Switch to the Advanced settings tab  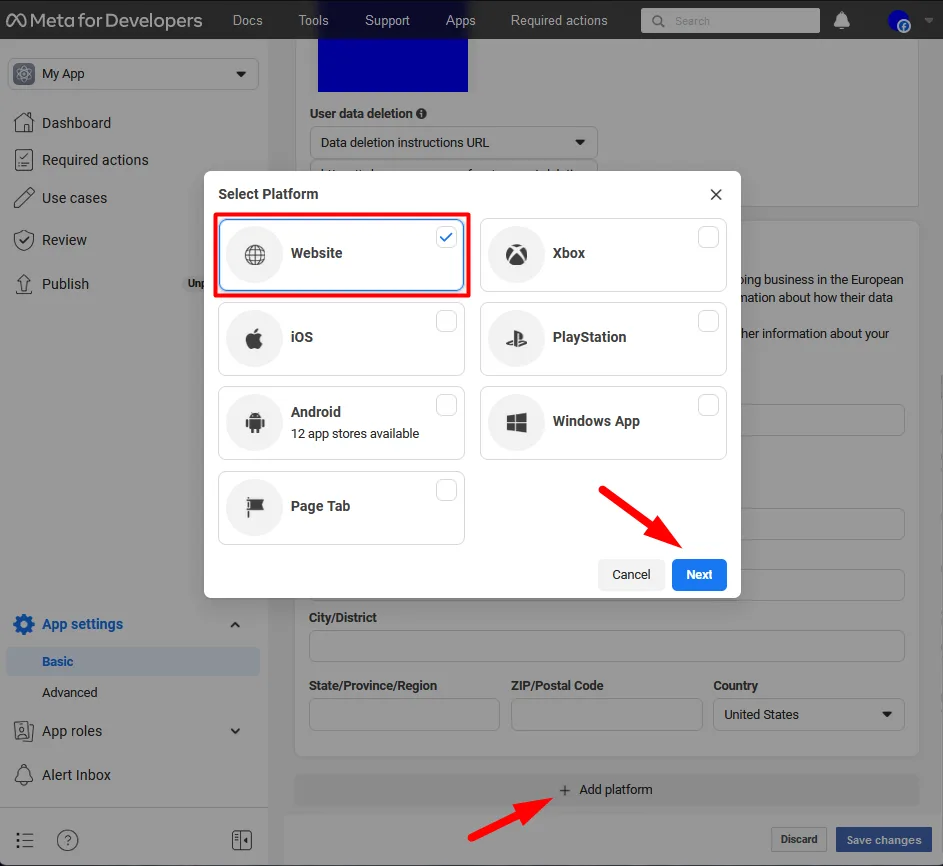click(x=70, y=692)
